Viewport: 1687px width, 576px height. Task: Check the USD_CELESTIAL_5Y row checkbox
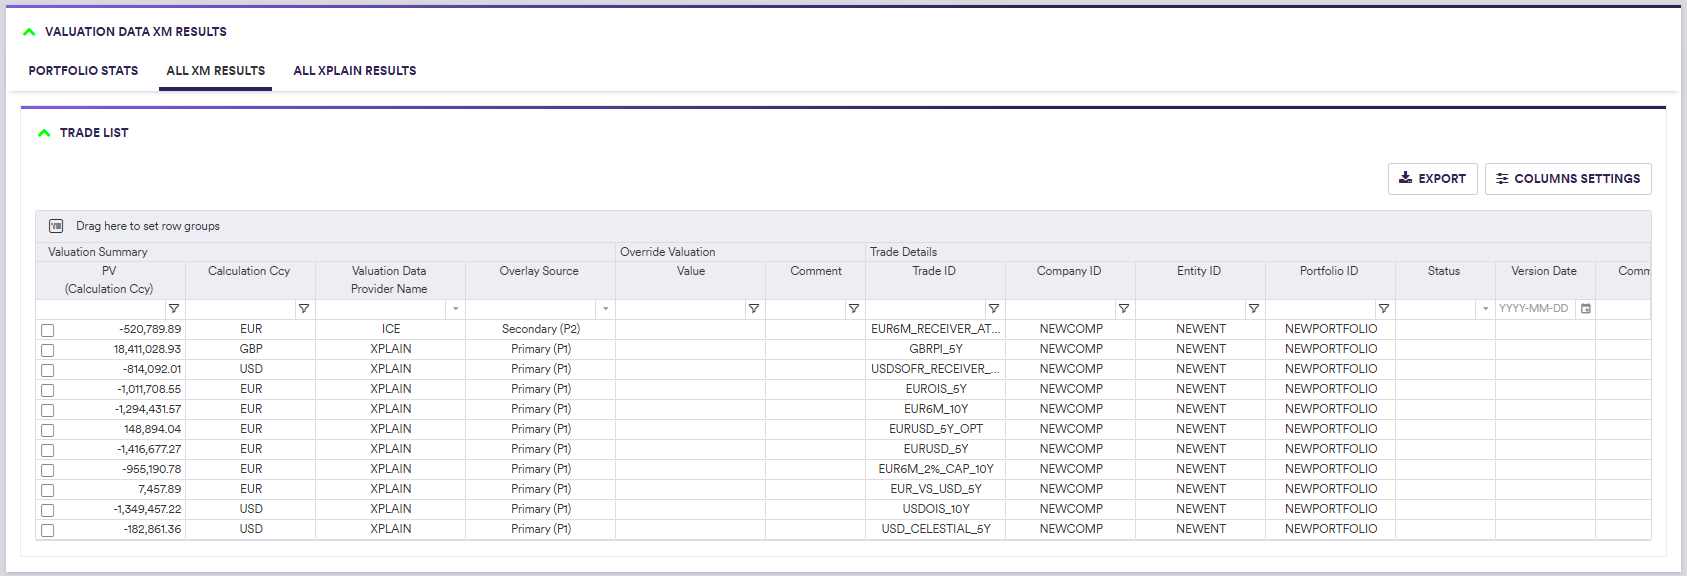pos(48,530)
